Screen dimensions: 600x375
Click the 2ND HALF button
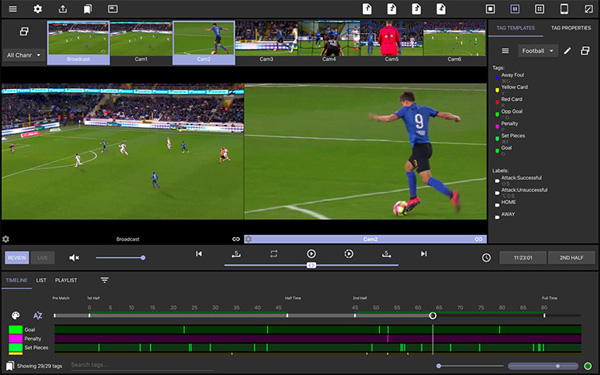[x=571, y=258]
